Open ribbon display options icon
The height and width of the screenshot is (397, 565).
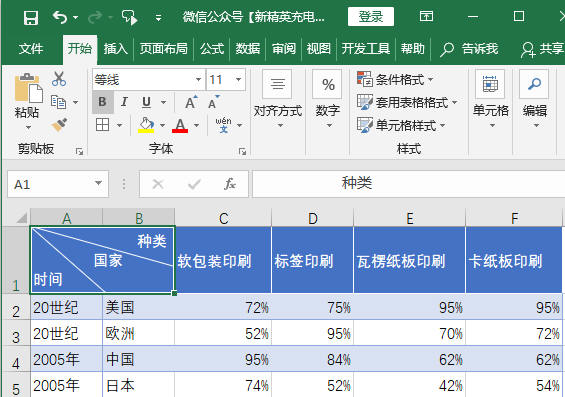click(x=426, y=16)
